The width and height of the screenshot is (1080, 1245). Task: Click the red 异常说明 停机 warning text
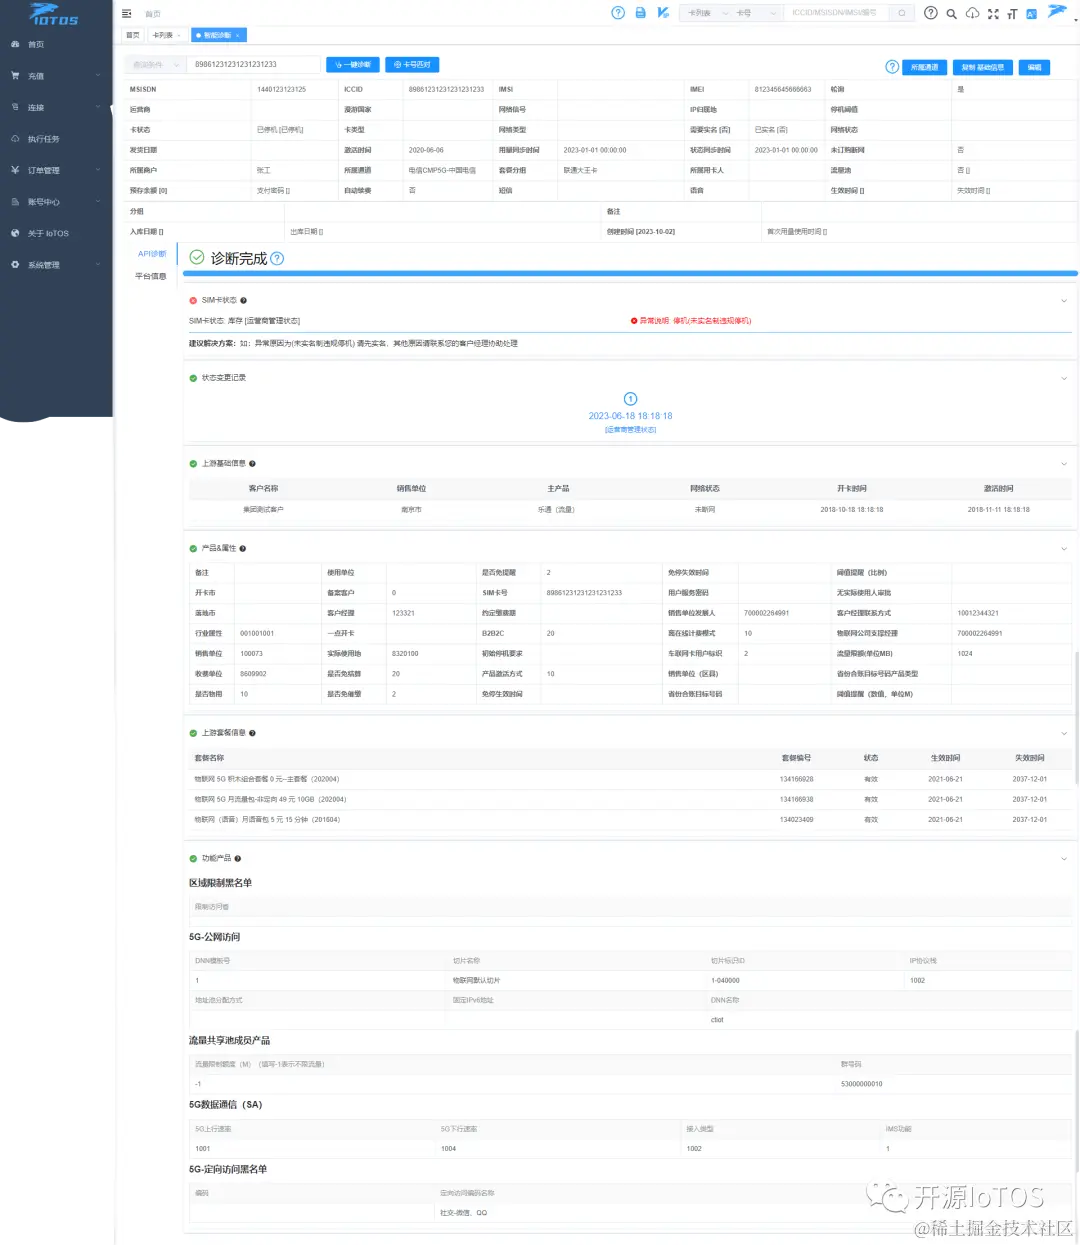(x=691, y=321)
